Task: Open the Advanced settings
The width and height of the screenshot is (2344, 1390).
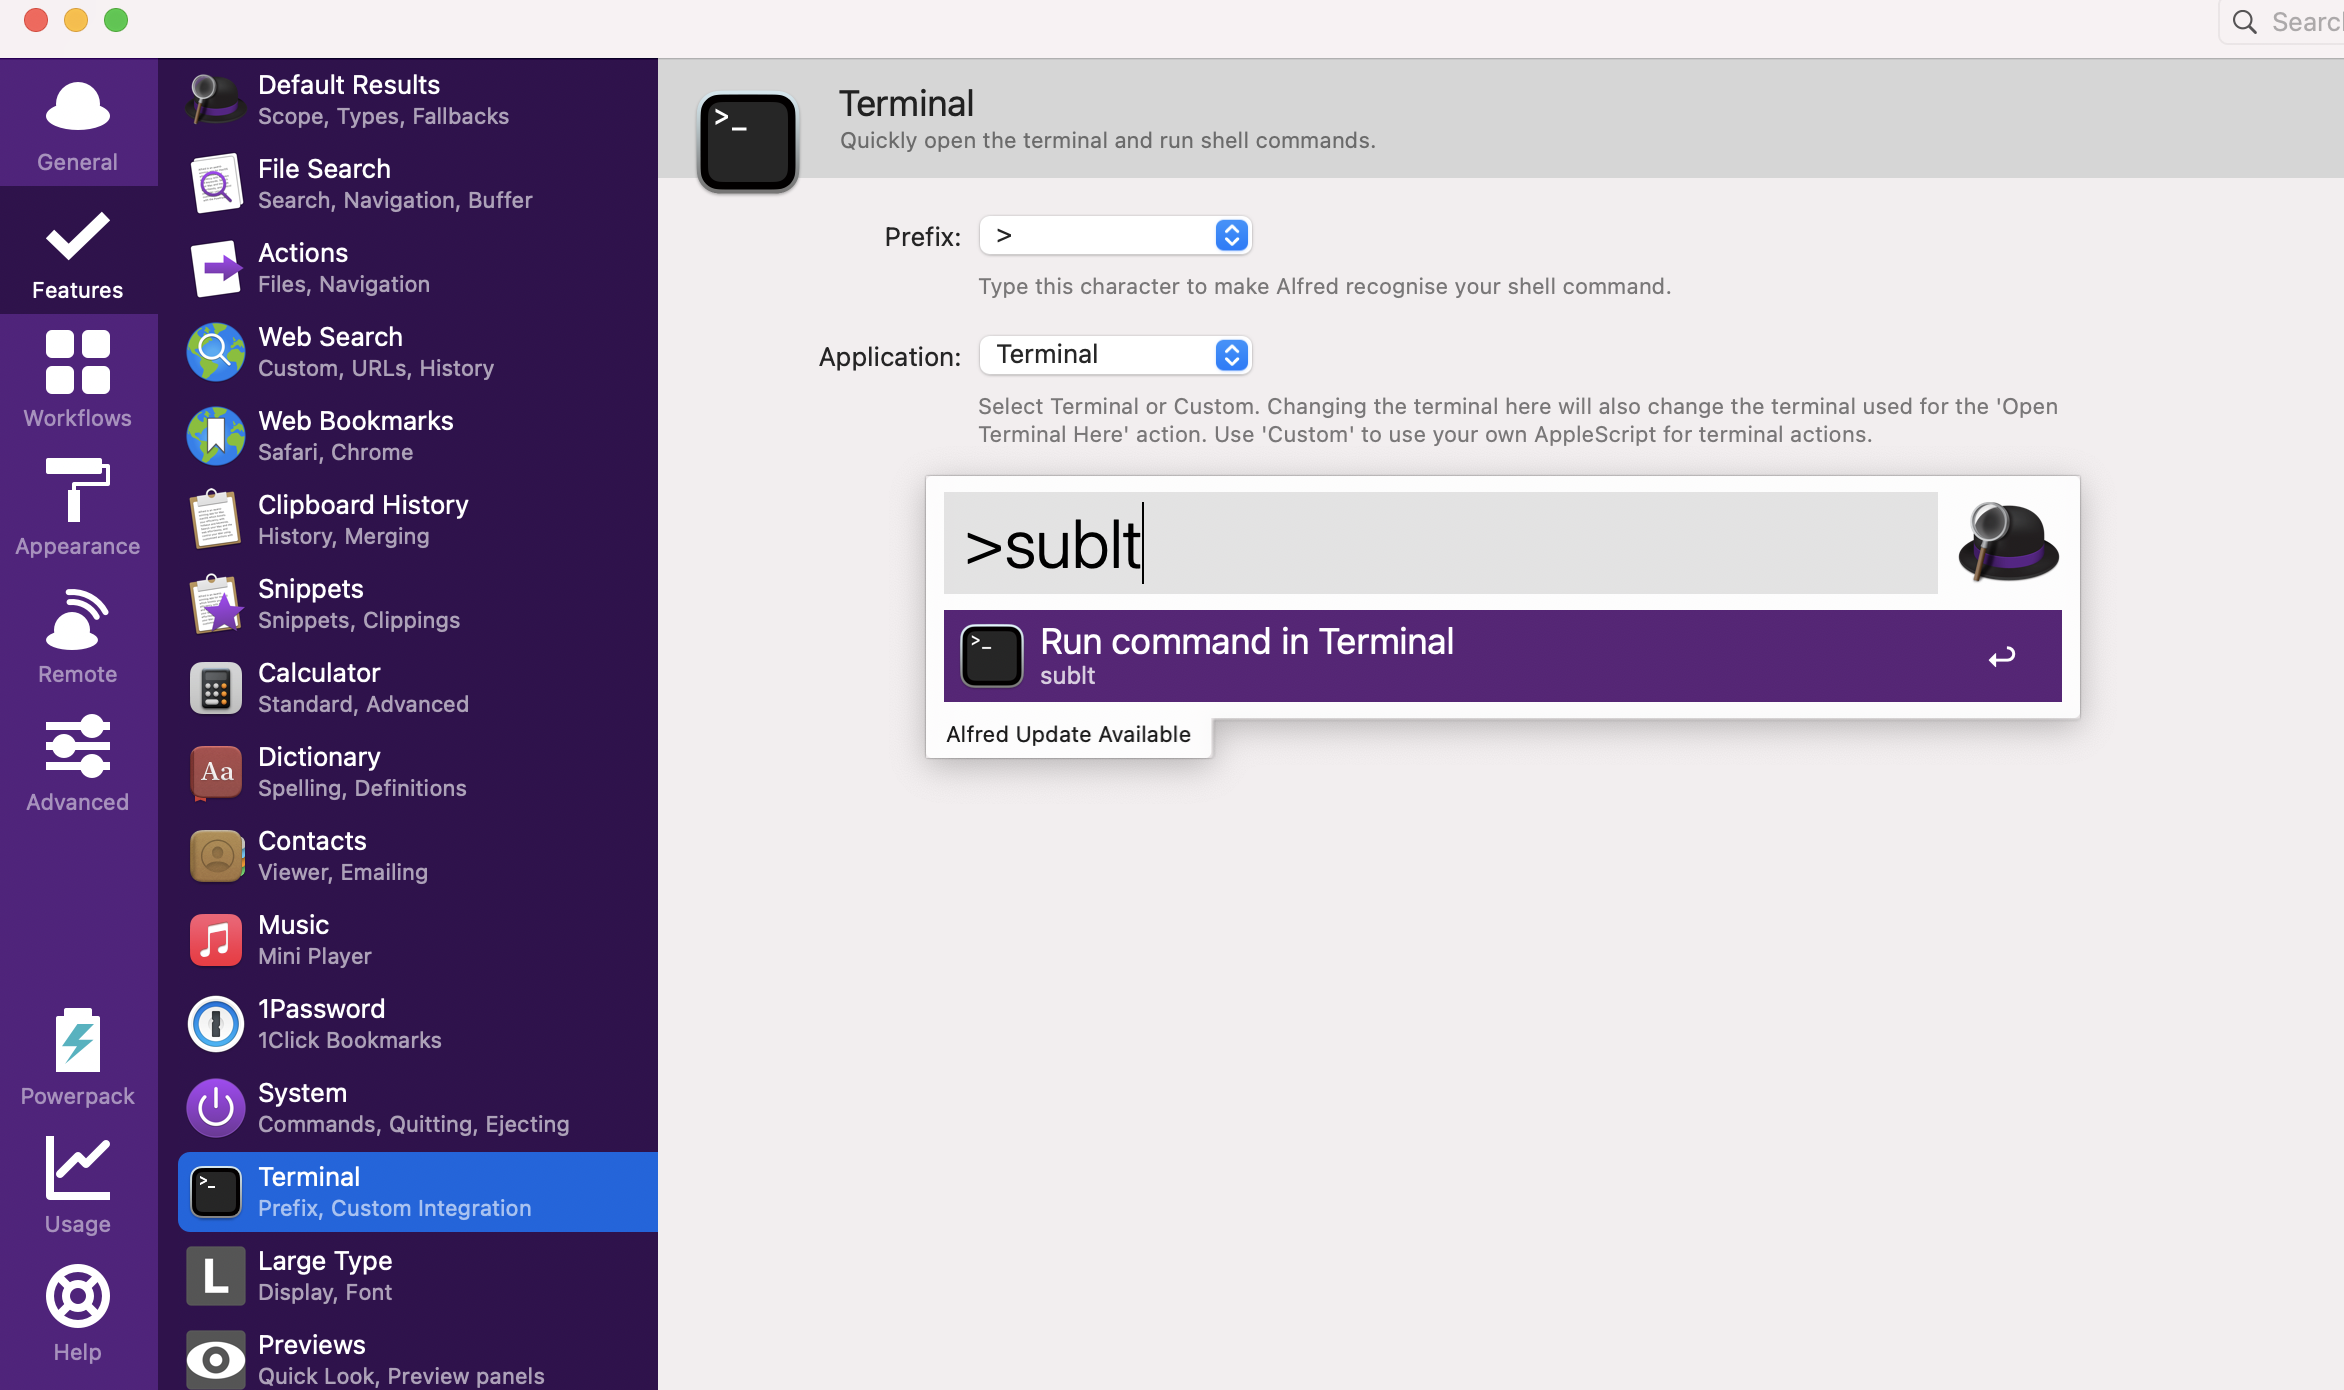Action: coord(78,764)
